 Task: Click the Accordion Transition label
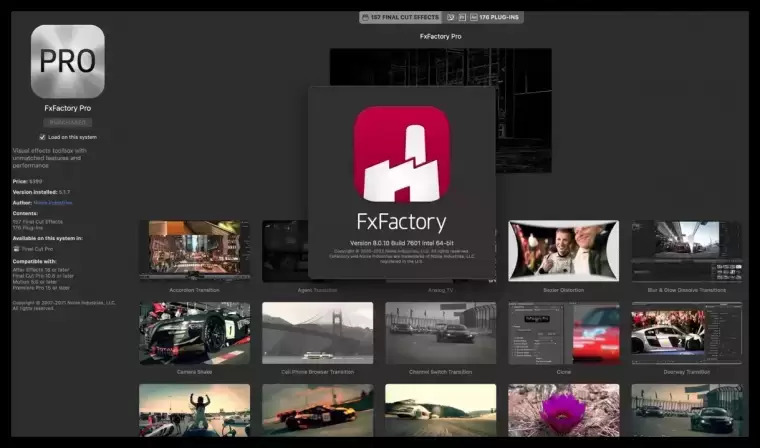pyautogui.click(x=194, y=290)
